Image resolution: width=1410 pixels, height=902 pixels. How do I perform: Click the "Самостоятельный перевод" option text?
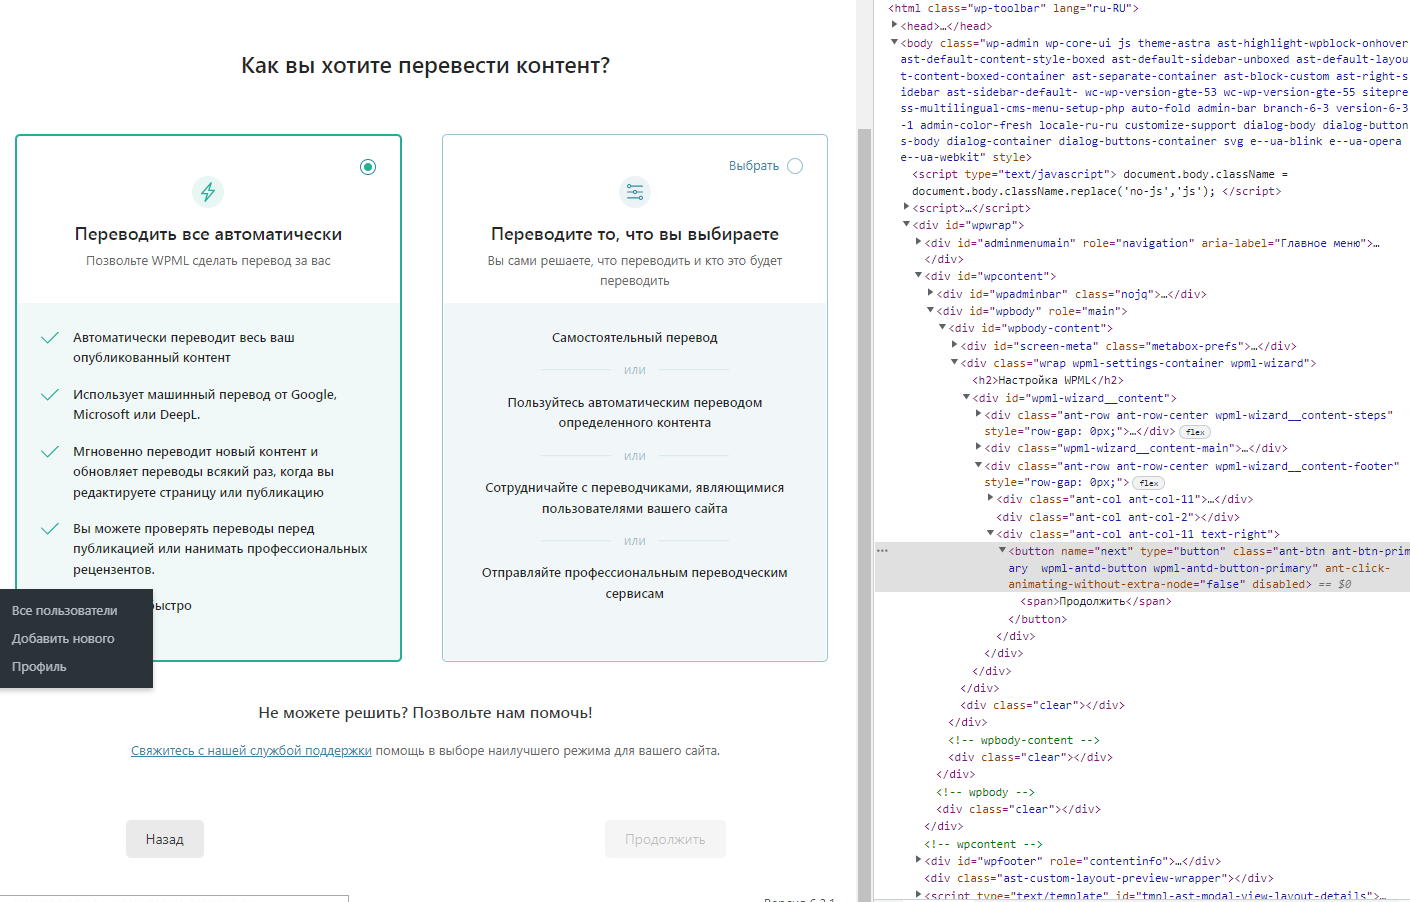point(635,338)
